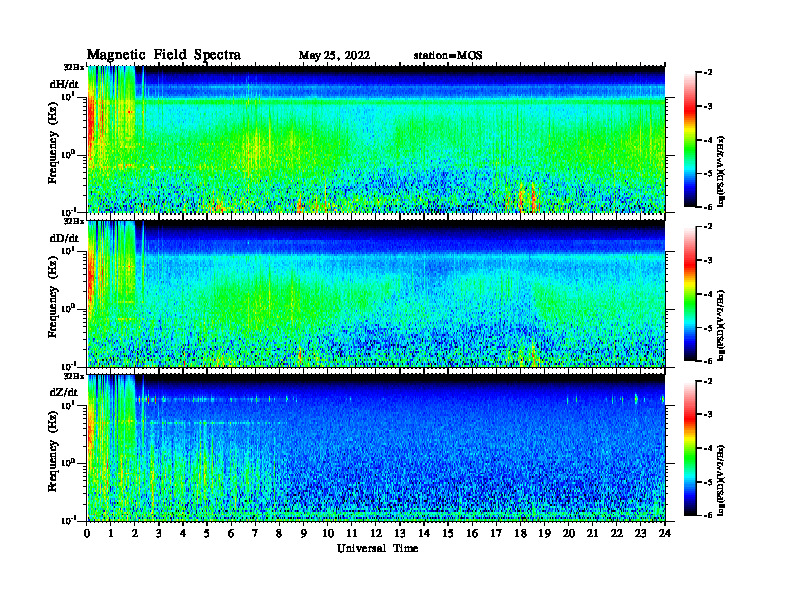The height and width of the screenshot is (612, 792).
Task: Click the "-2" value on dH/dt color scale
Action: [707, 73]
